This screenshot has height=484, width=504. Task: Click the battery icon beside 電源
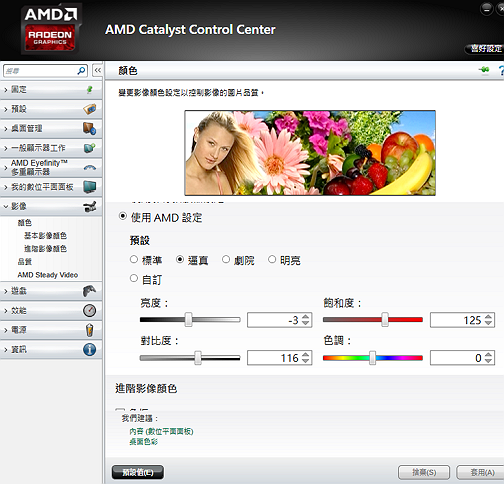pyautogui.click(x=90, y=330)
